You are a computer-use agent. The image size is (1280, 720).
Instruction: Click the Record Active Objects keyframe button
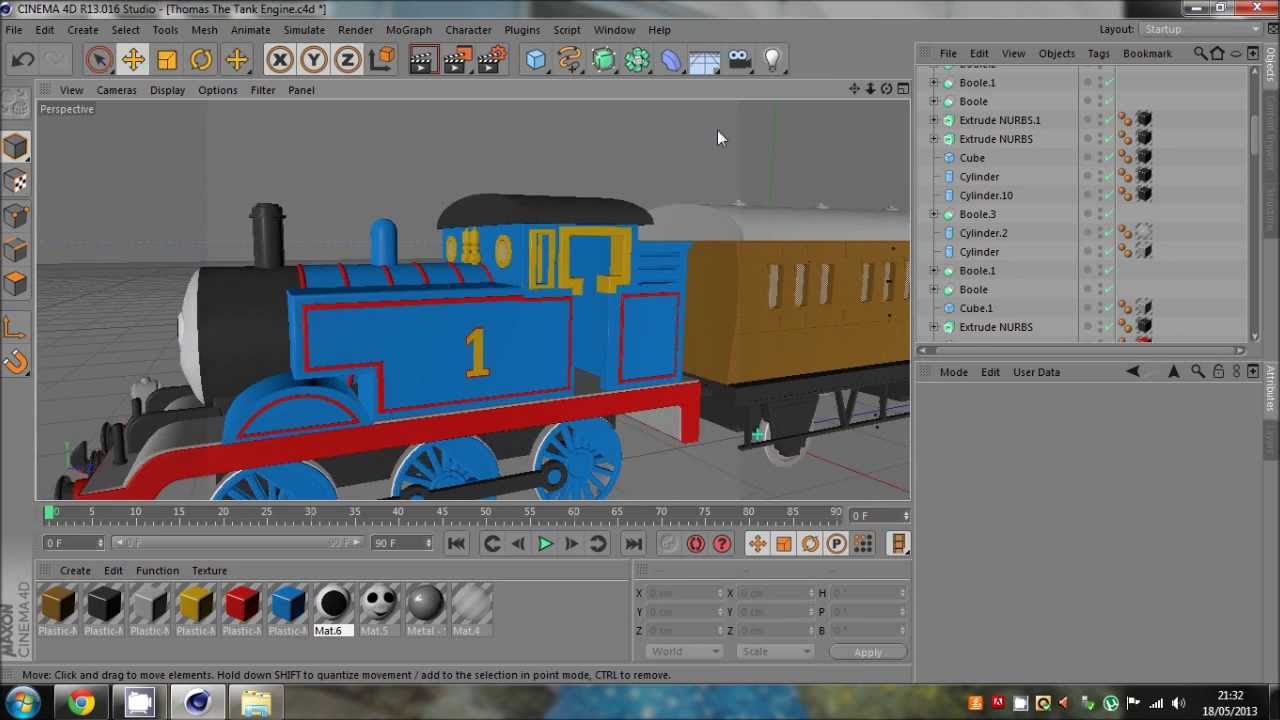coord(669,543)
